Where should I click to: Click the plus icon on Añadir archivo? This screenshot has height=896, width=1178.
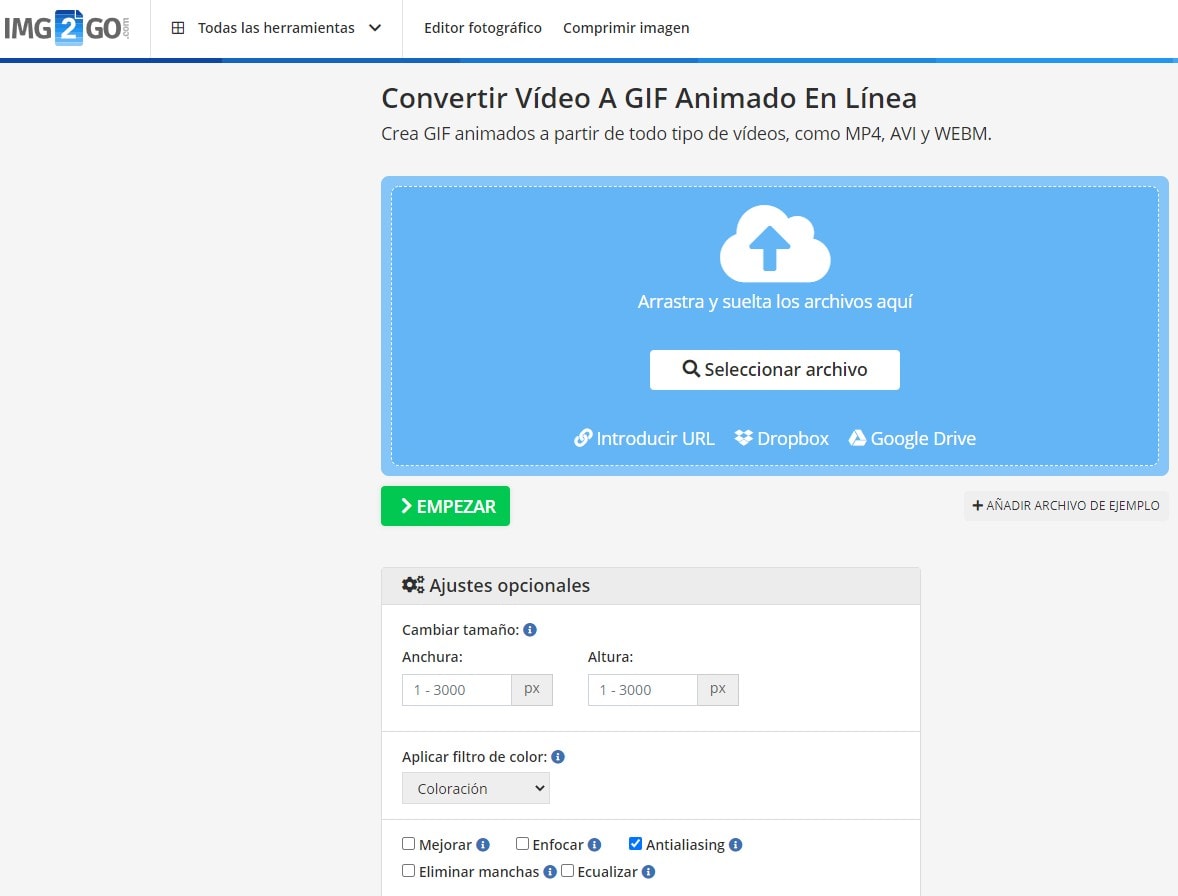tap(977, 505)
